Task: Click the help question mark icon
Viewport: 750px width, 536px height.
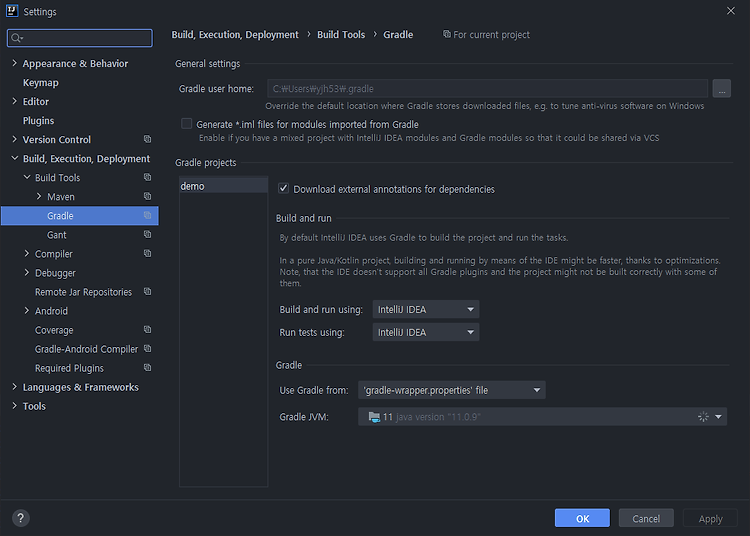Action: pos(21,518)
